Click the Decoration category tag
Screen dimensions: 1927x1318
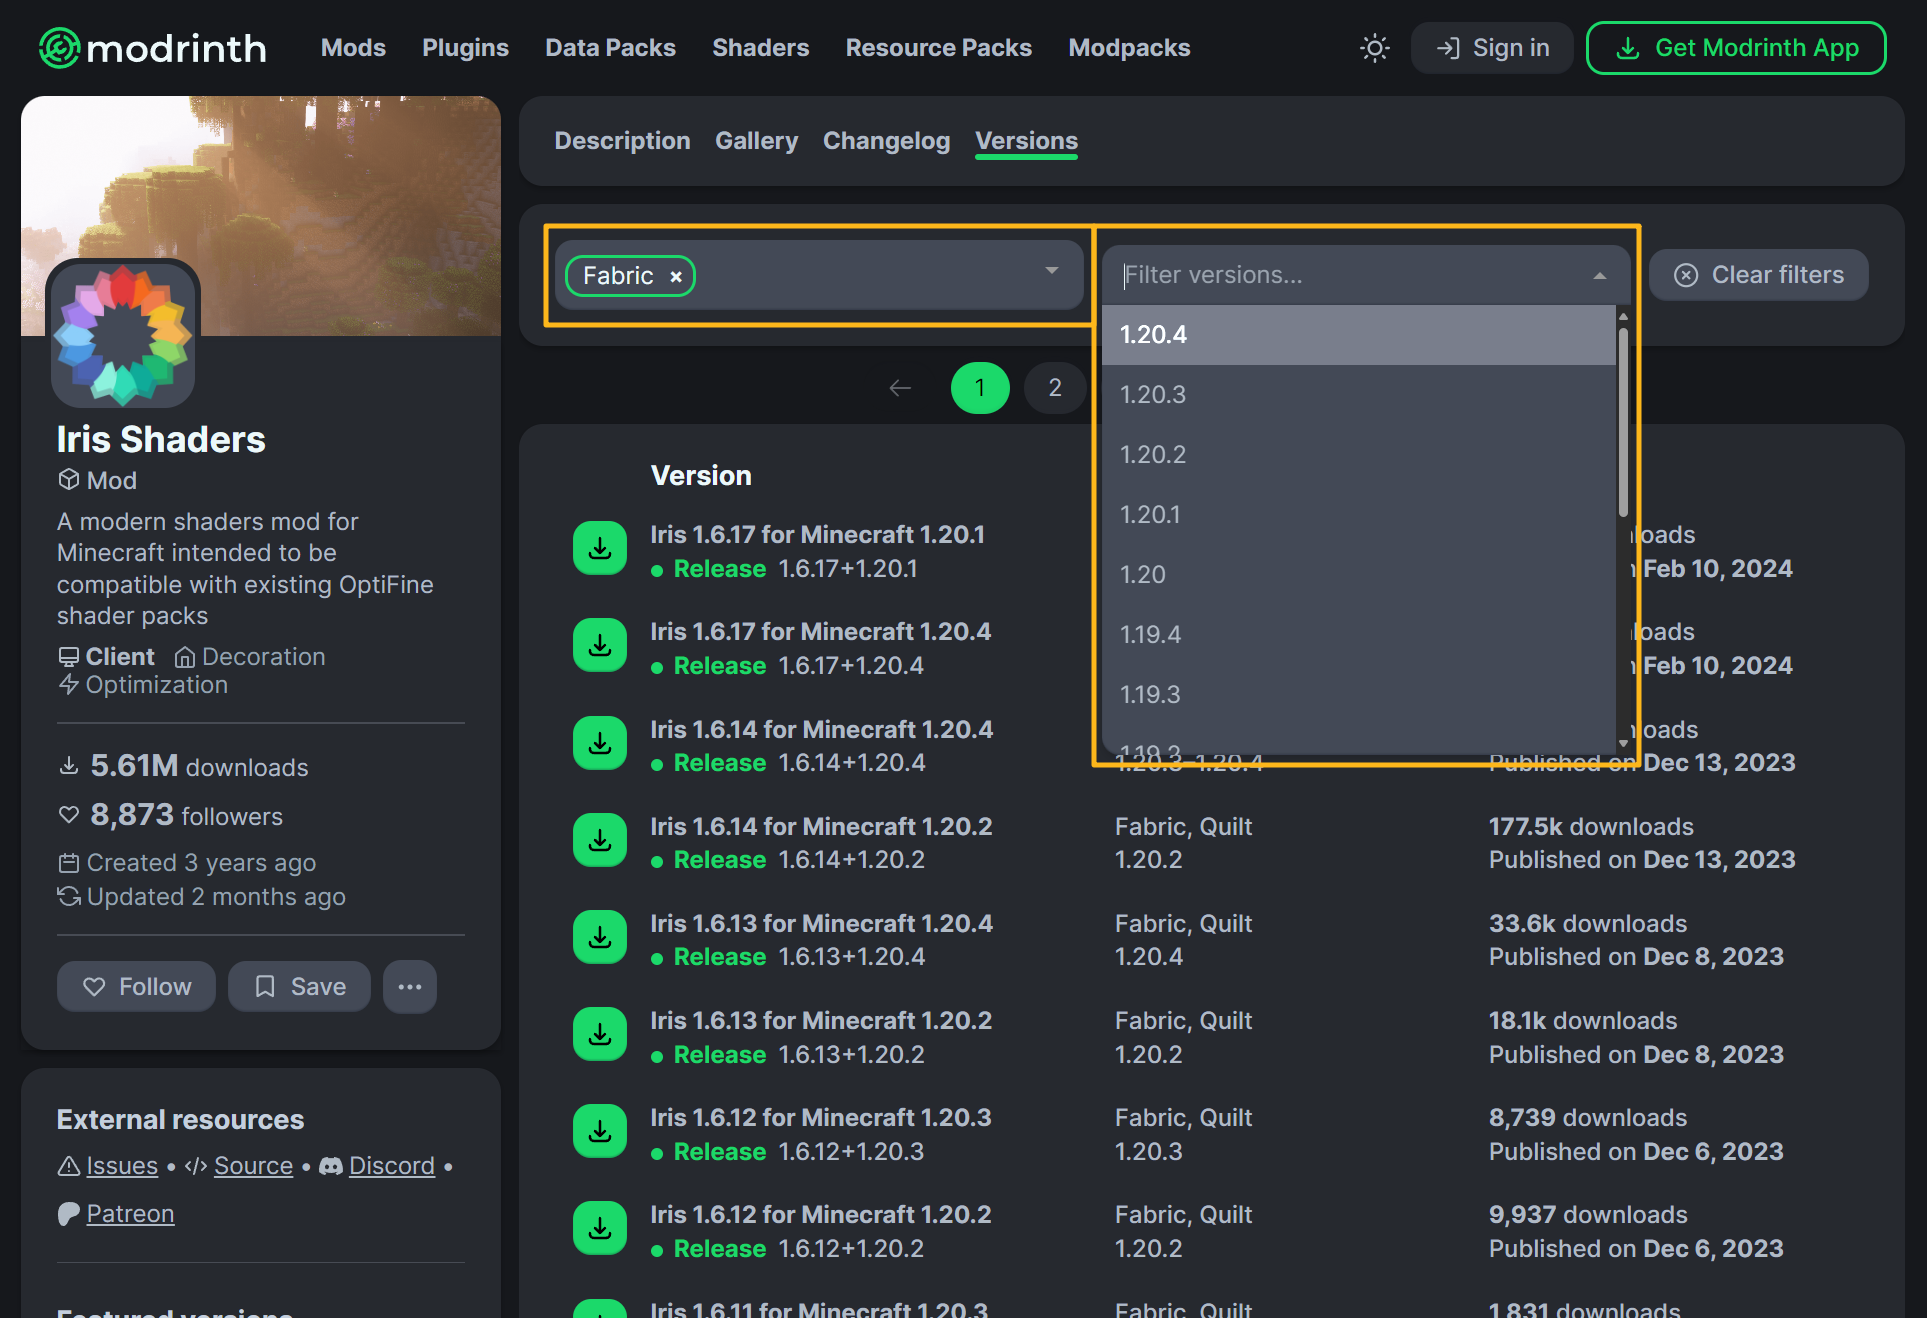pyautogui.click(x=250, y=657)
